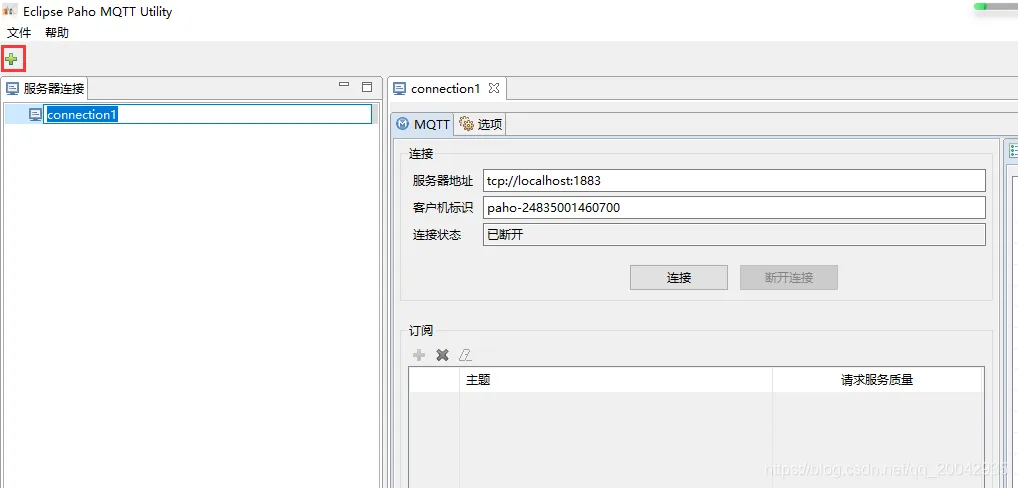Close the connection1 editor tab
Viewport: 1018px width, 488px height.
pos(493,87)
